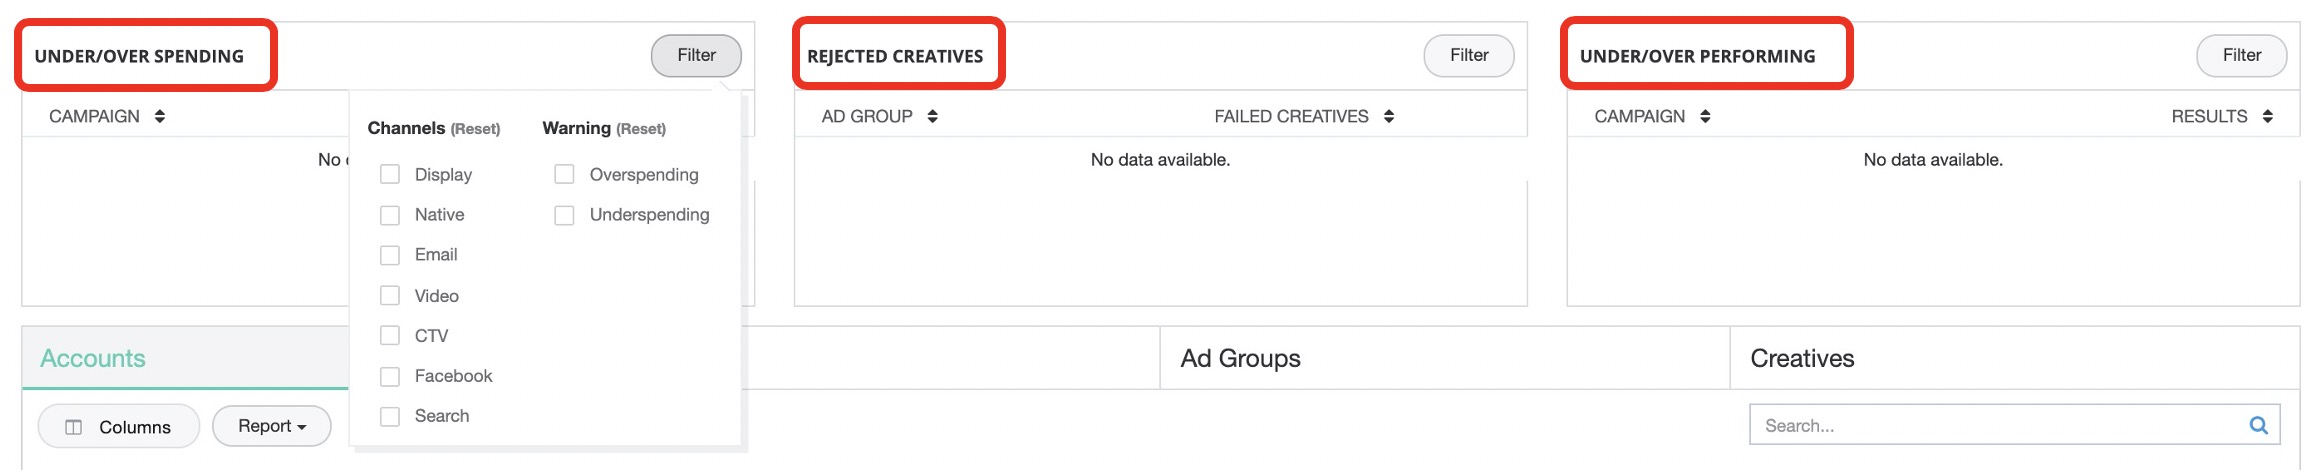Click the columns layout icon

point(73,427)
